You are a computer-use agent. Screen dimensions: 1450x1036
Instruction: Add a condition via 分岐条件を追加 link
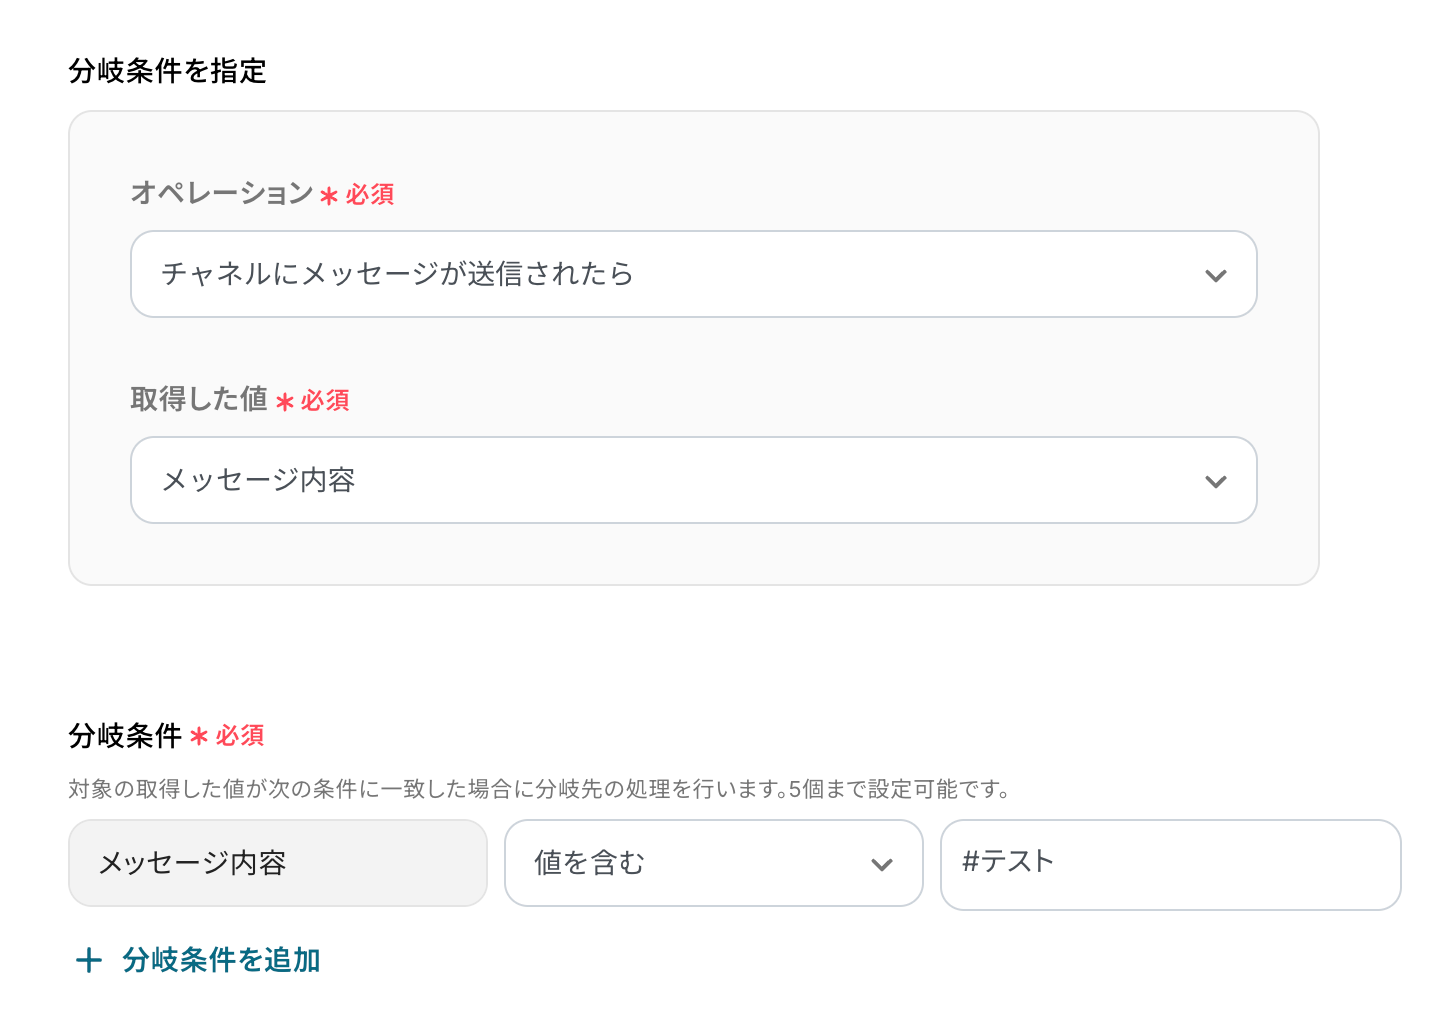(221, 960)
